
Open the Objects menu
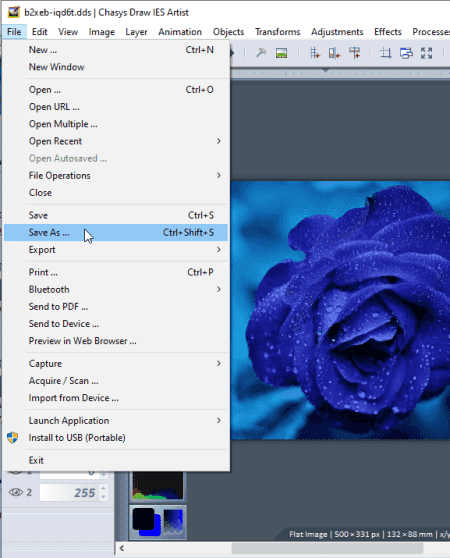228,32
